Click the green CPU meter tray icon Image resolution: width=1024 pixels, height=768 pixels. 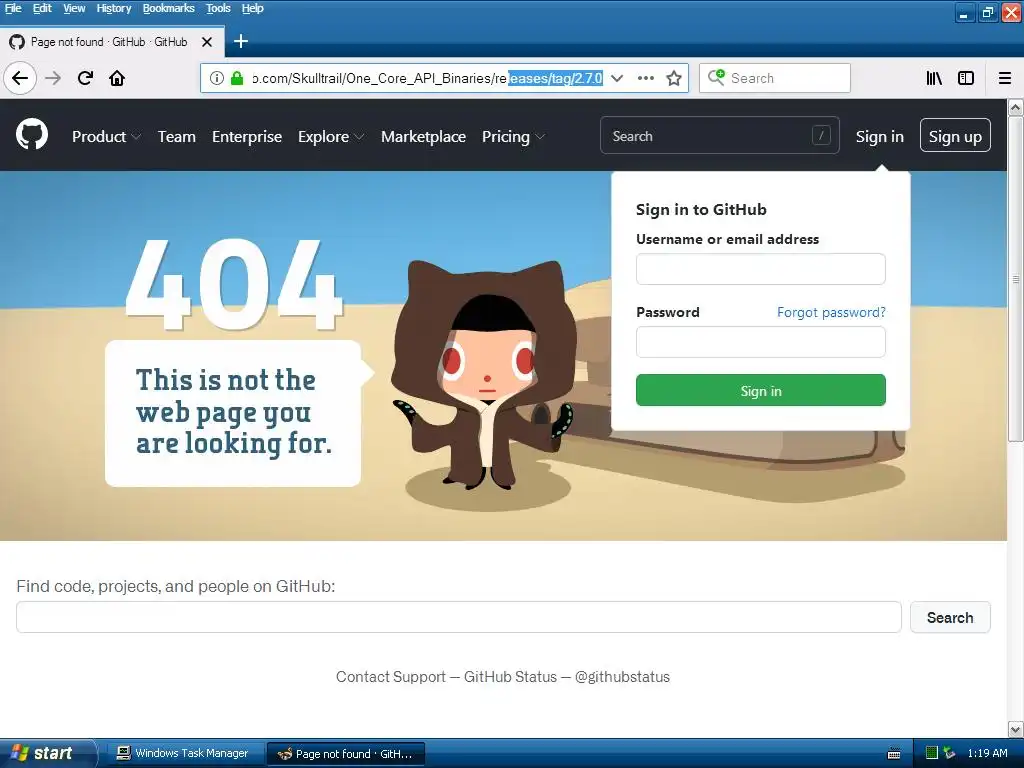pyautogui.click(x=932, y=753)
